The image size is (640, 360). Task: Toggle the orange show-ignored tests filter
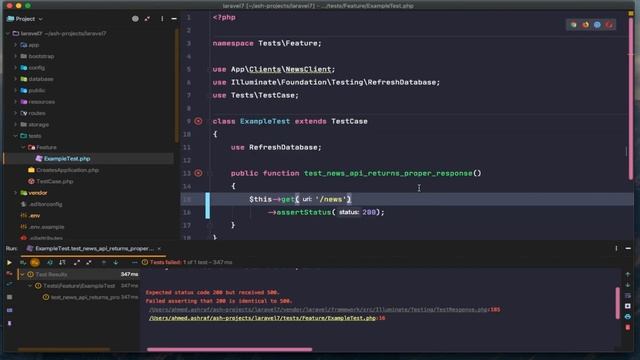35,262
